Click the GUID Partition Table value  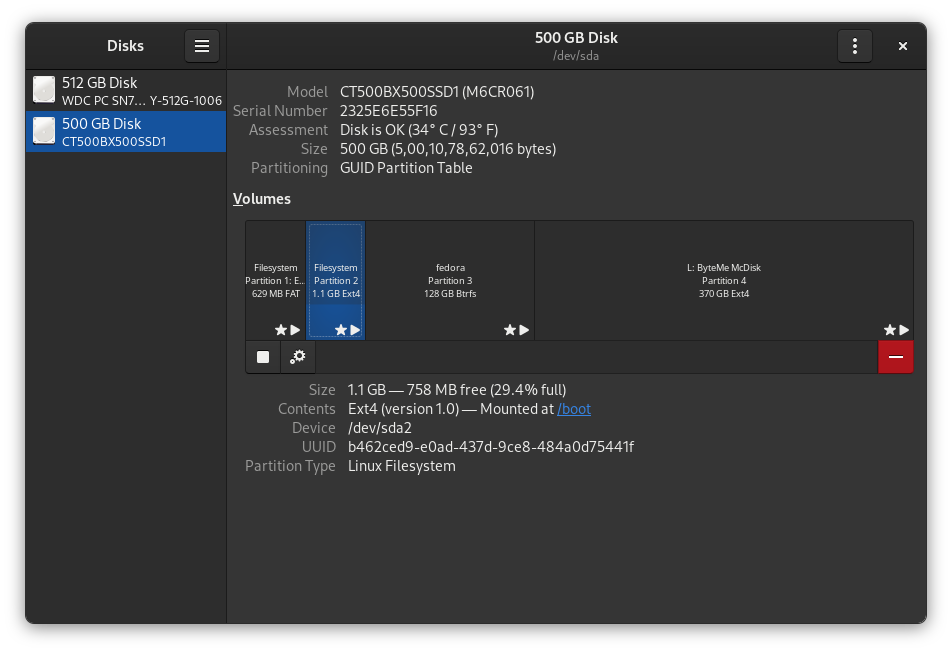click(406, 168)
